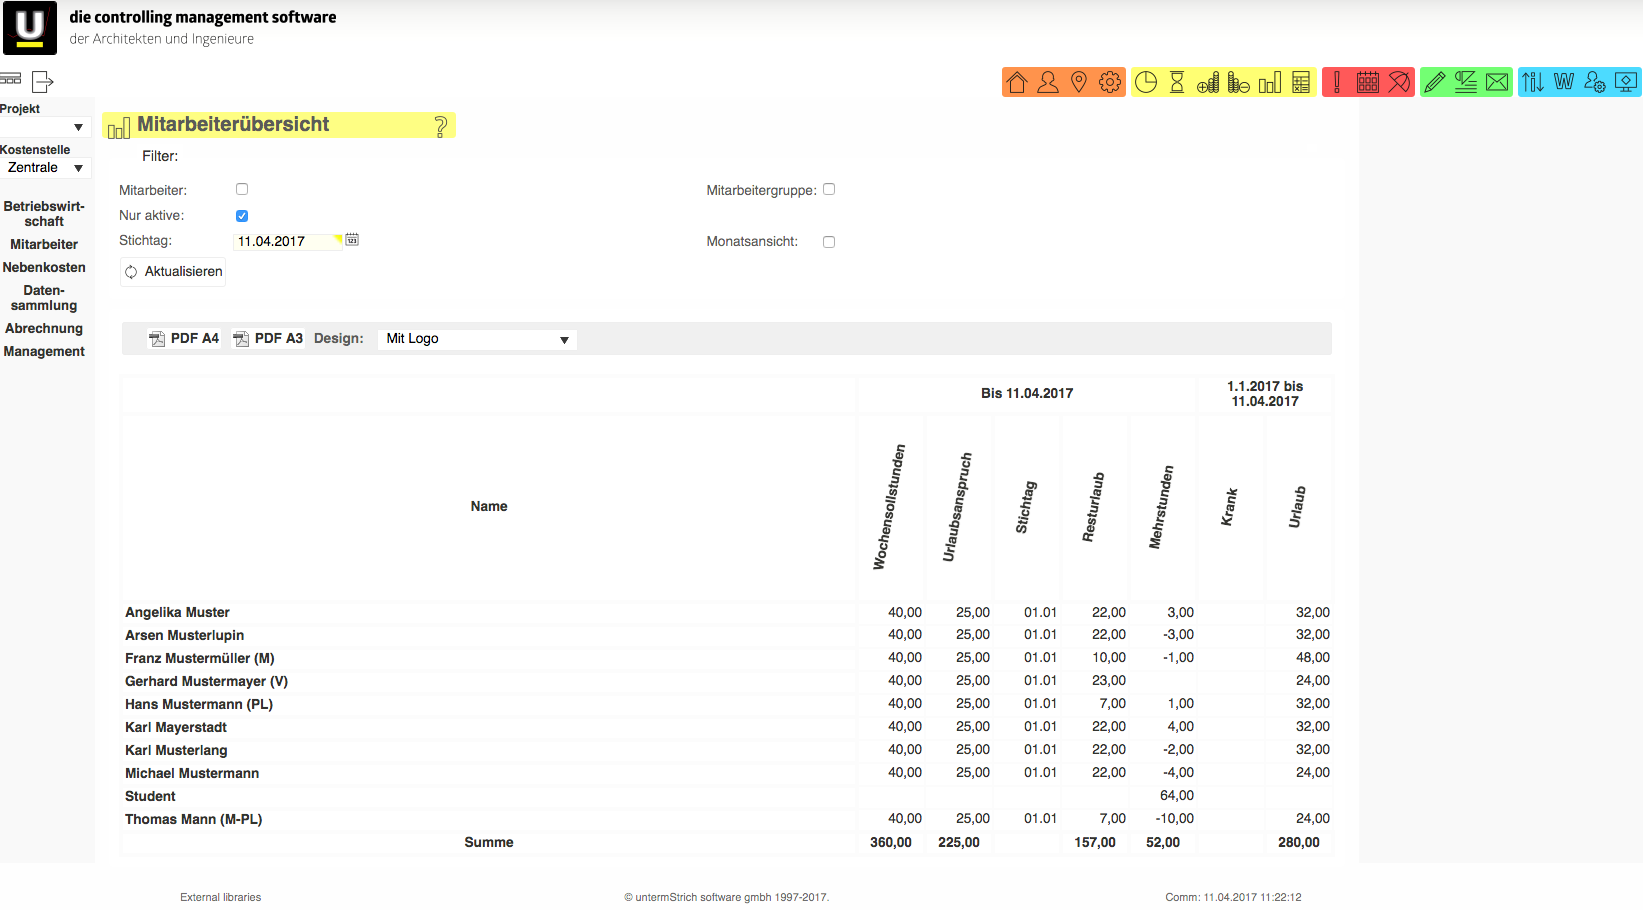1643x910 pixels.
Task: Open the envelope mail icon
Action: click(1497, 82)
